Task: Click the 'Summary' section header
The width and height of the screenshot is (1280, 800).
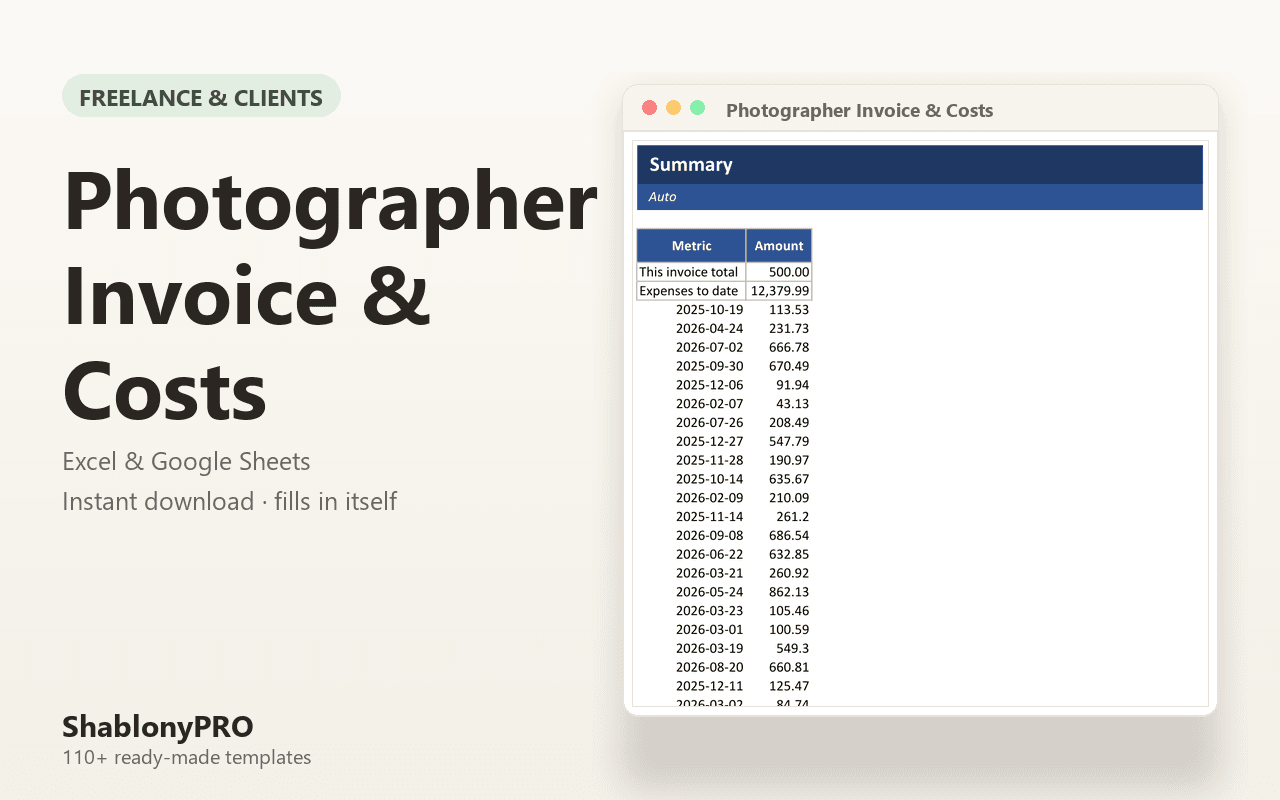Action: (x=919, y=164)
